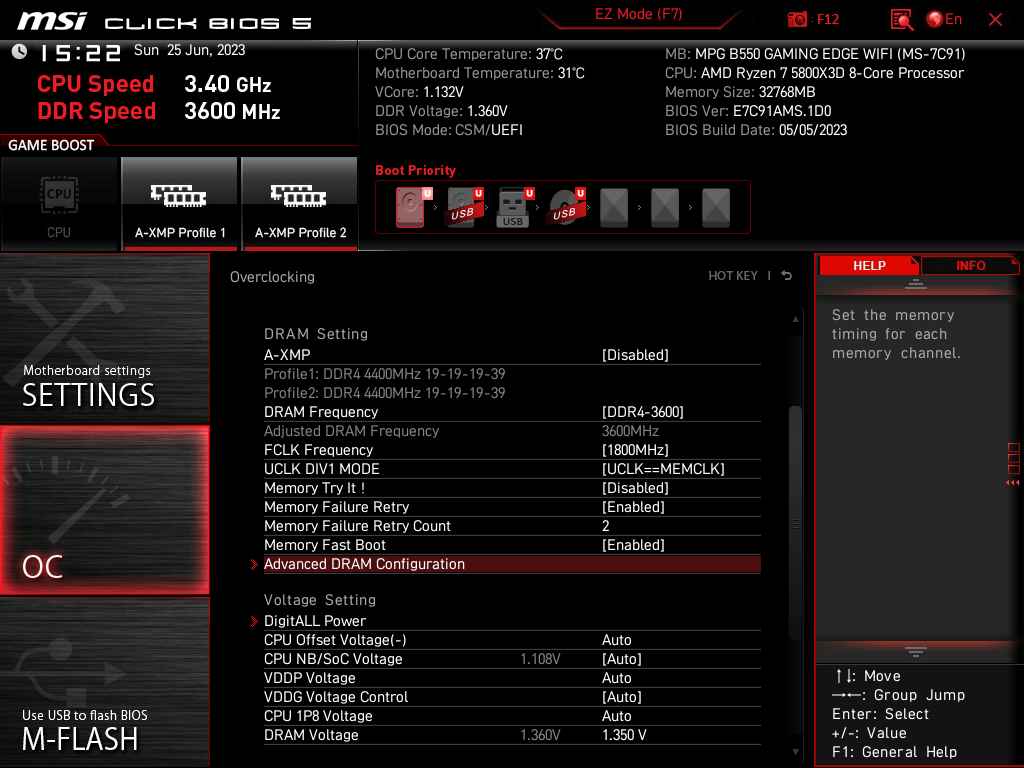Switch to the INFO tab
The image size is (1024, 768).
970,265
